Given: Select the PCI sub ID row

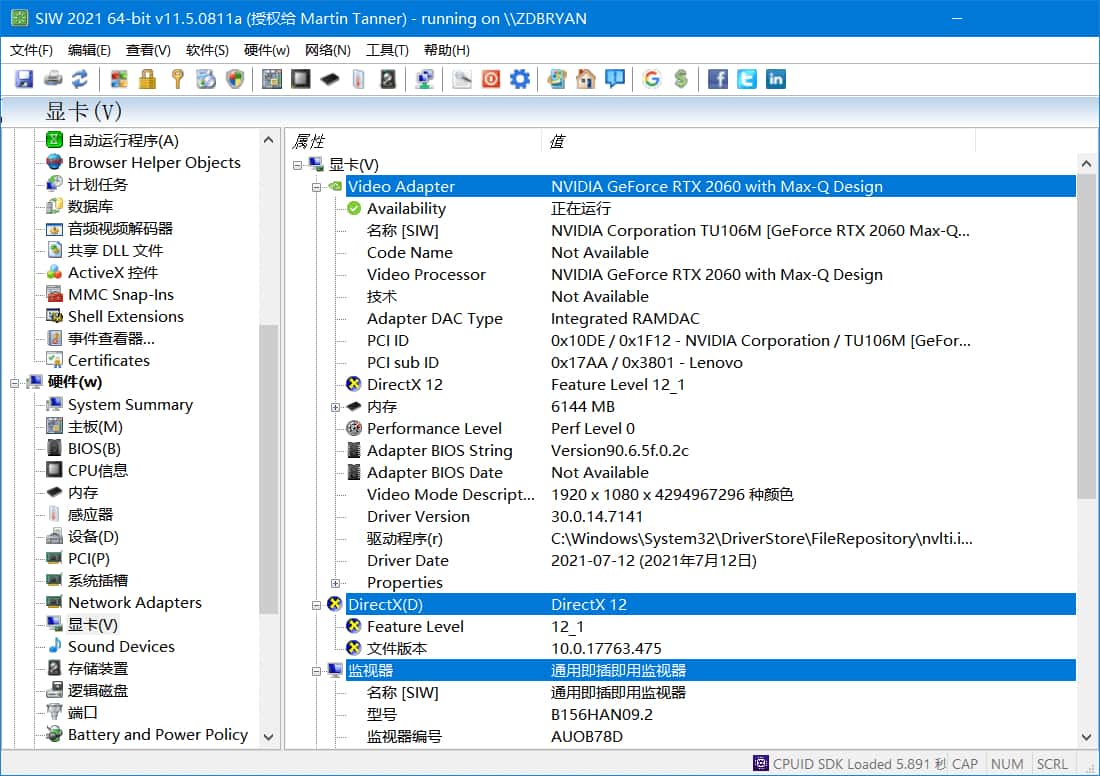Looking at the screenshot, I should (710, 363).
